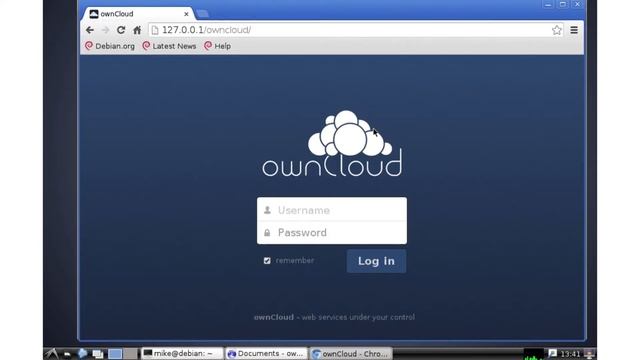Switch to the Documents - ow... taskbar window
Screen dimensions: 640x360
266,353
